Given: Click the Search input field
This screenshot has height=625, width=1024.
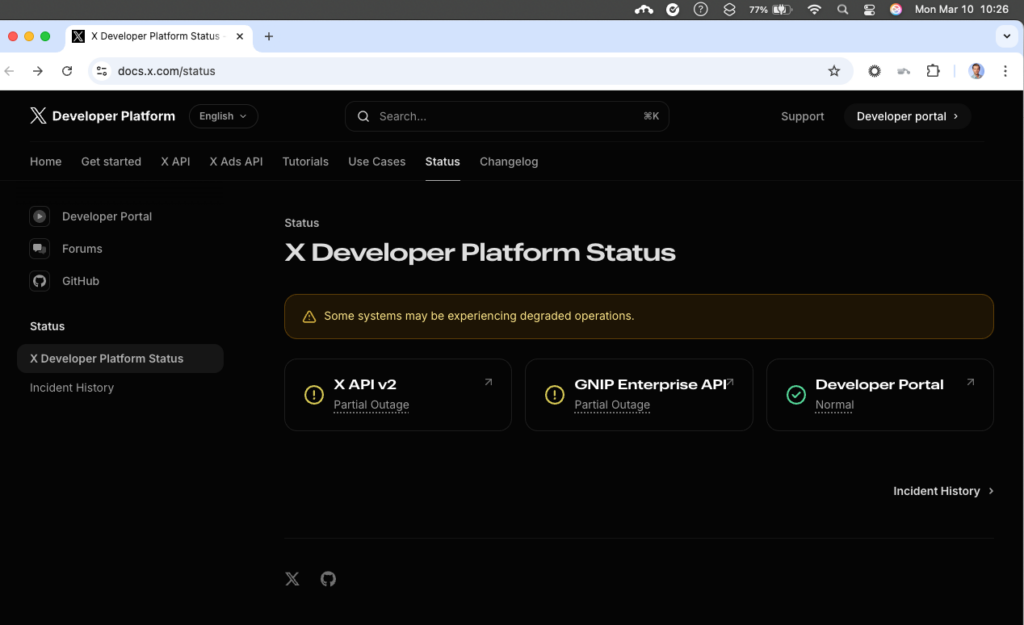Looking at the screenshot, I should (507, 116).
